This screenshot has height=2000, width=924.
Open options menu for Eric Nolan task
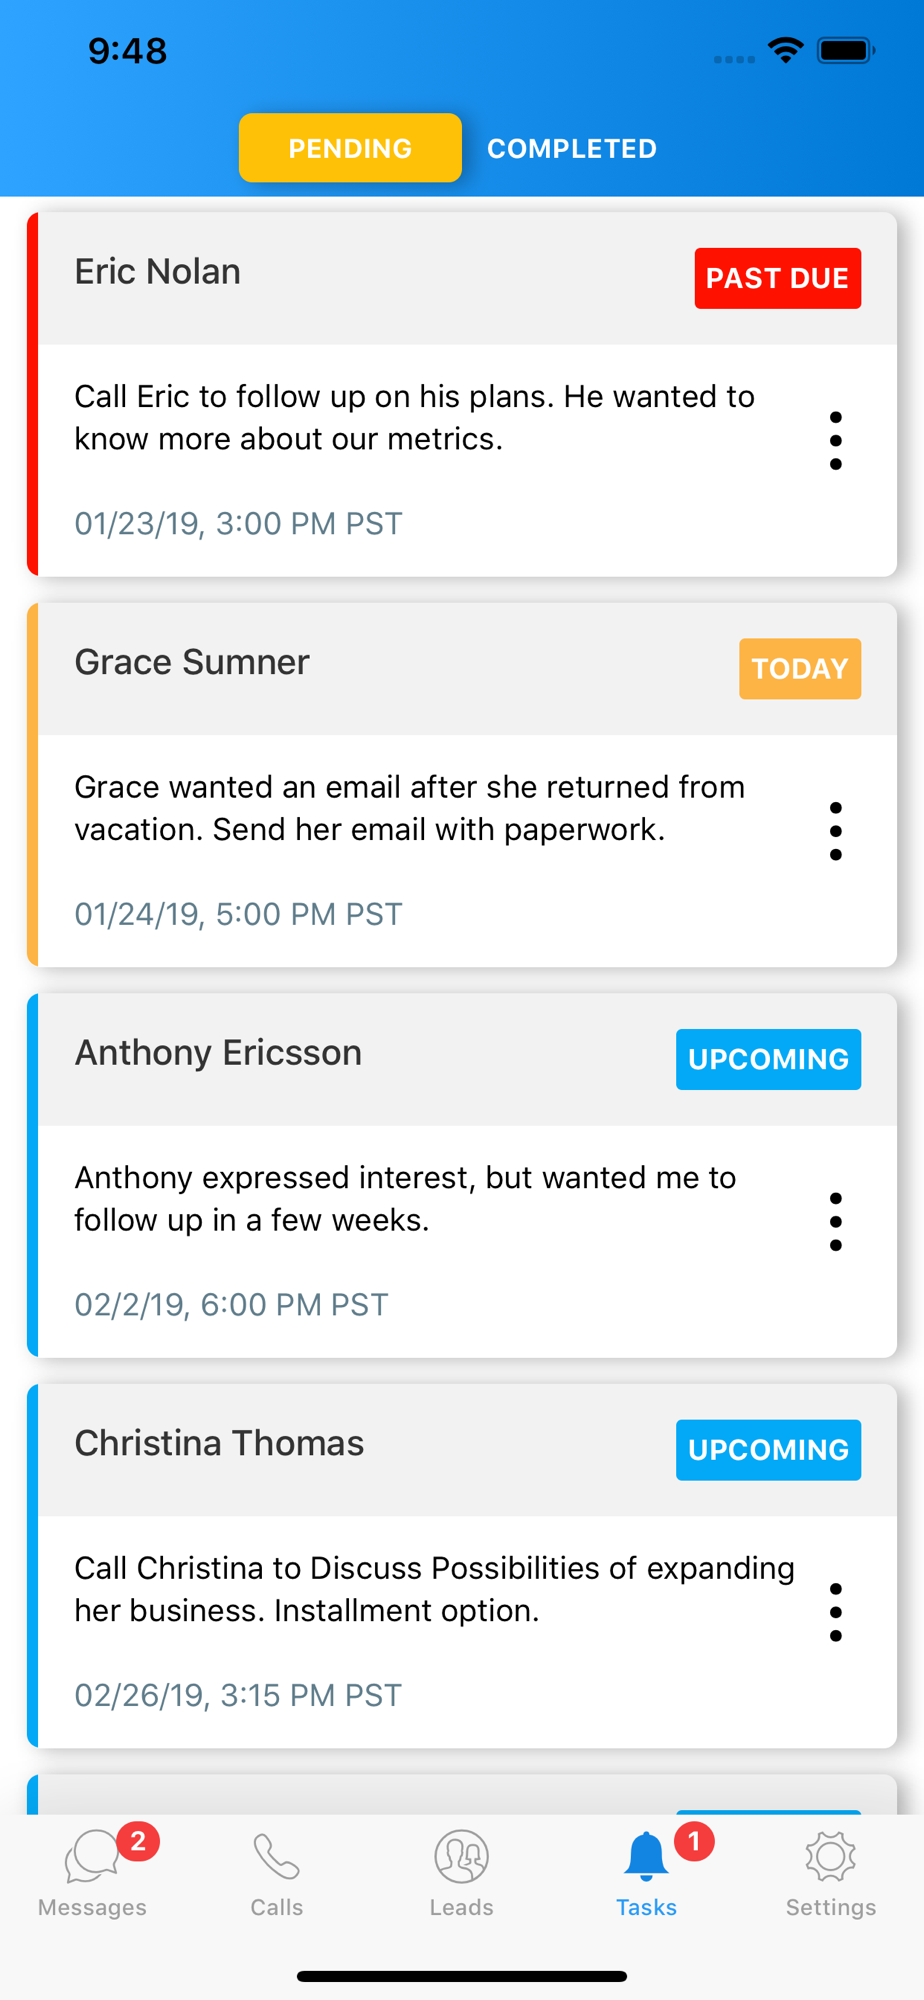(x=836, y=441)
